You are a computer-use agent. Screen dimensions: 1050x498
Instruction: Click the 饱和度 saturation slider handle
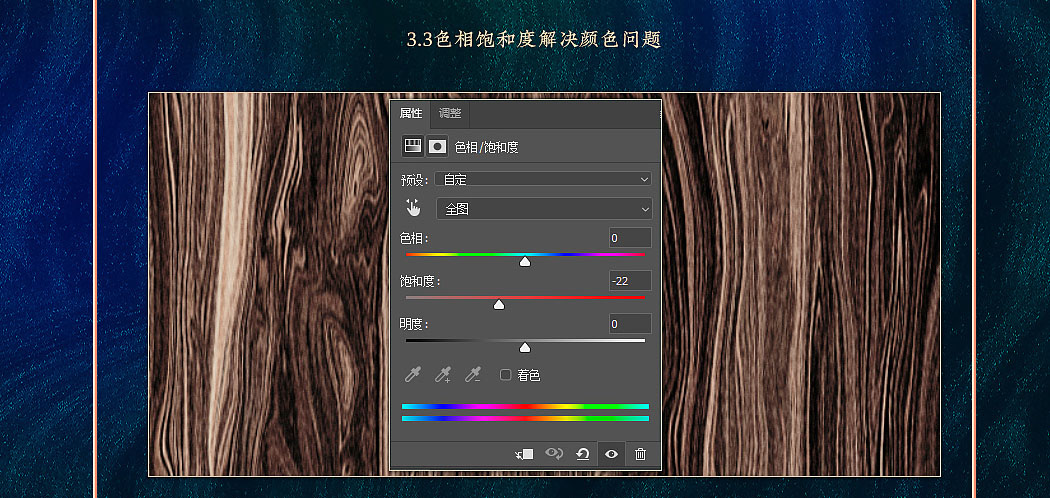coord(498,305)
